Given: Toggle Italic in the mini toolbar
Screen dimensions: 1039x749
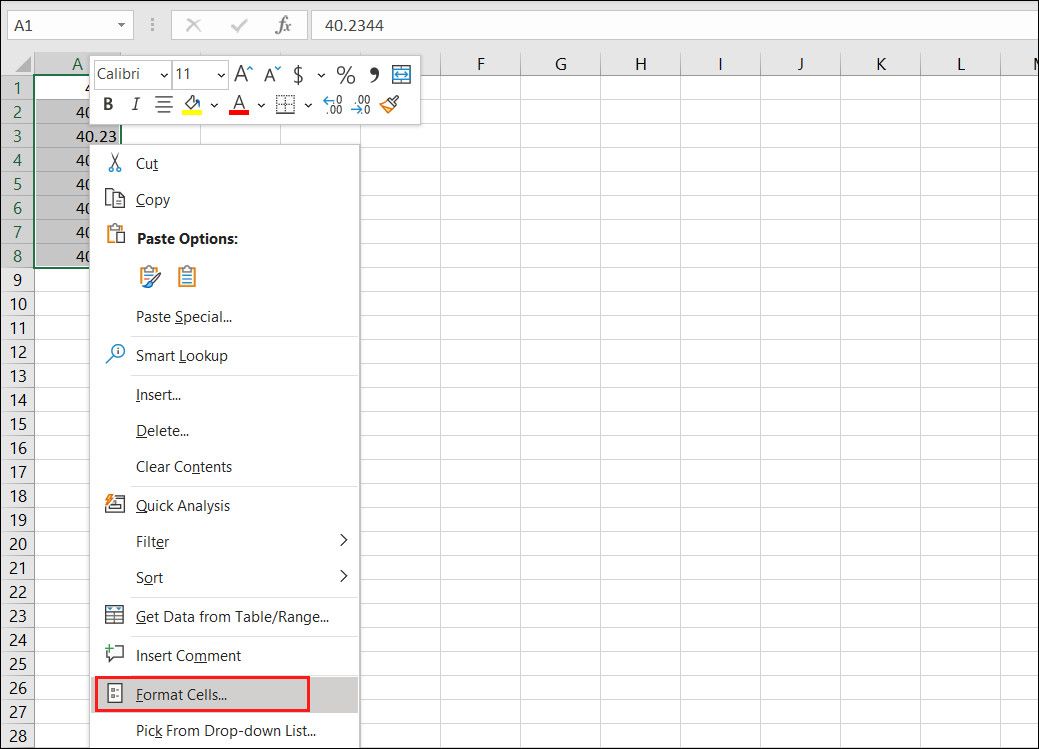Looking at the screenshot, I should pyautogui.click(x=135, y=104).
